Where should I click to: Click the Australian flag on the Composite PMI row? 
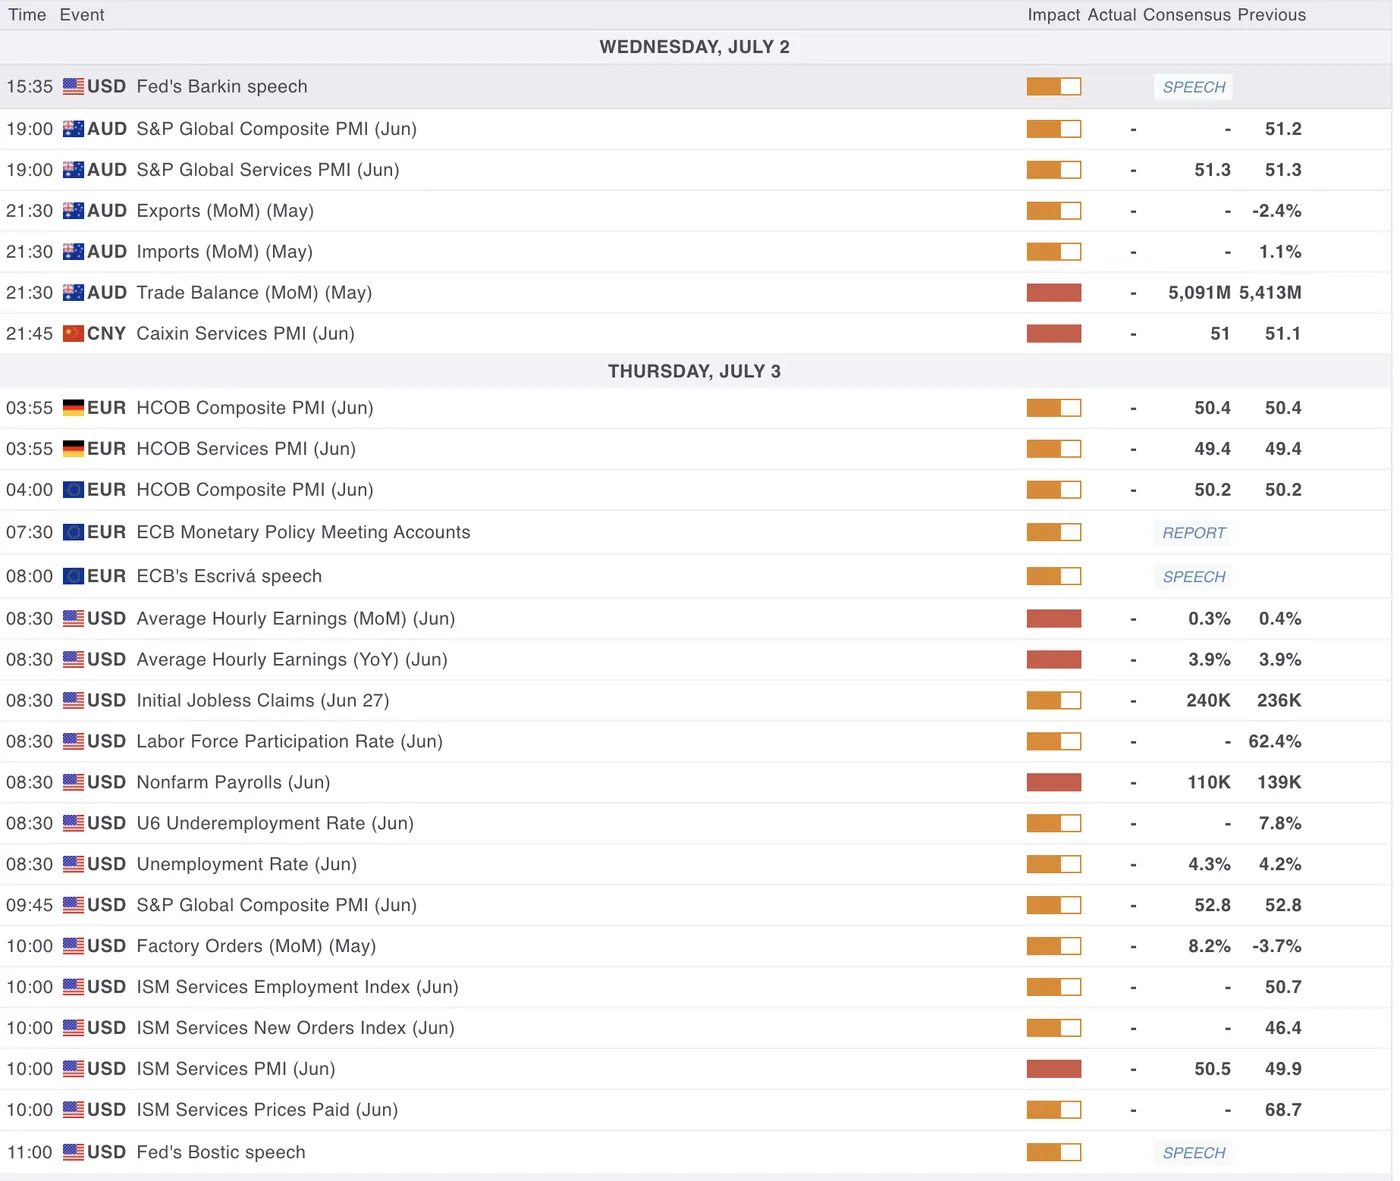(x=73, y=129)
